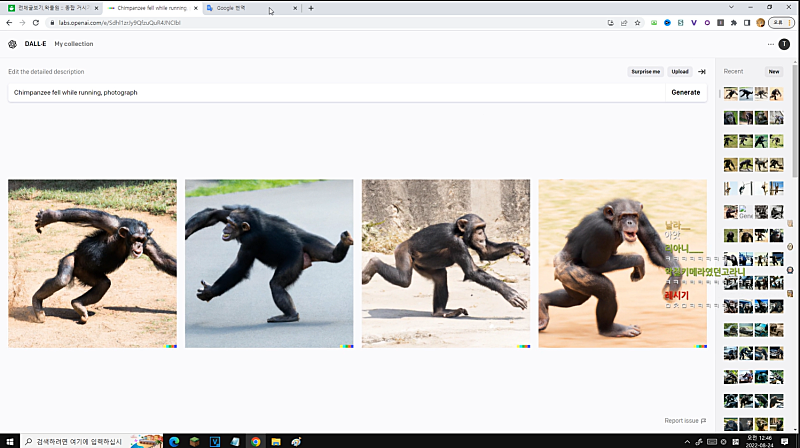Open the taskbar clock and date
800x448 pixels.
(x=760, y=441)
